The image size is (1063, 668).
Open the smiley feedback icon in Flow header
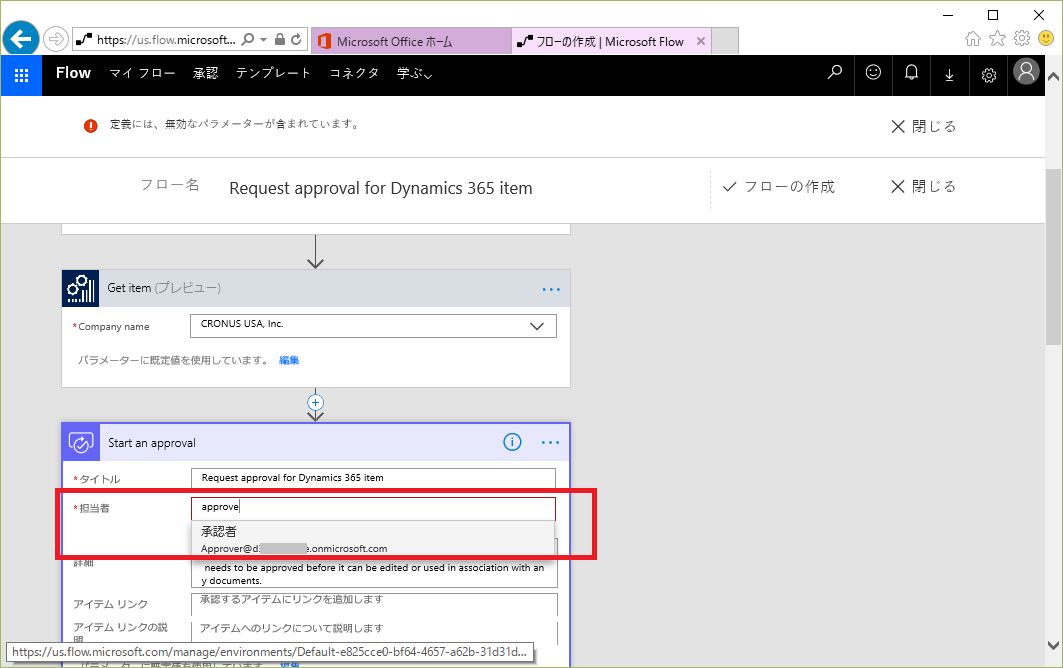coord(873,72)
